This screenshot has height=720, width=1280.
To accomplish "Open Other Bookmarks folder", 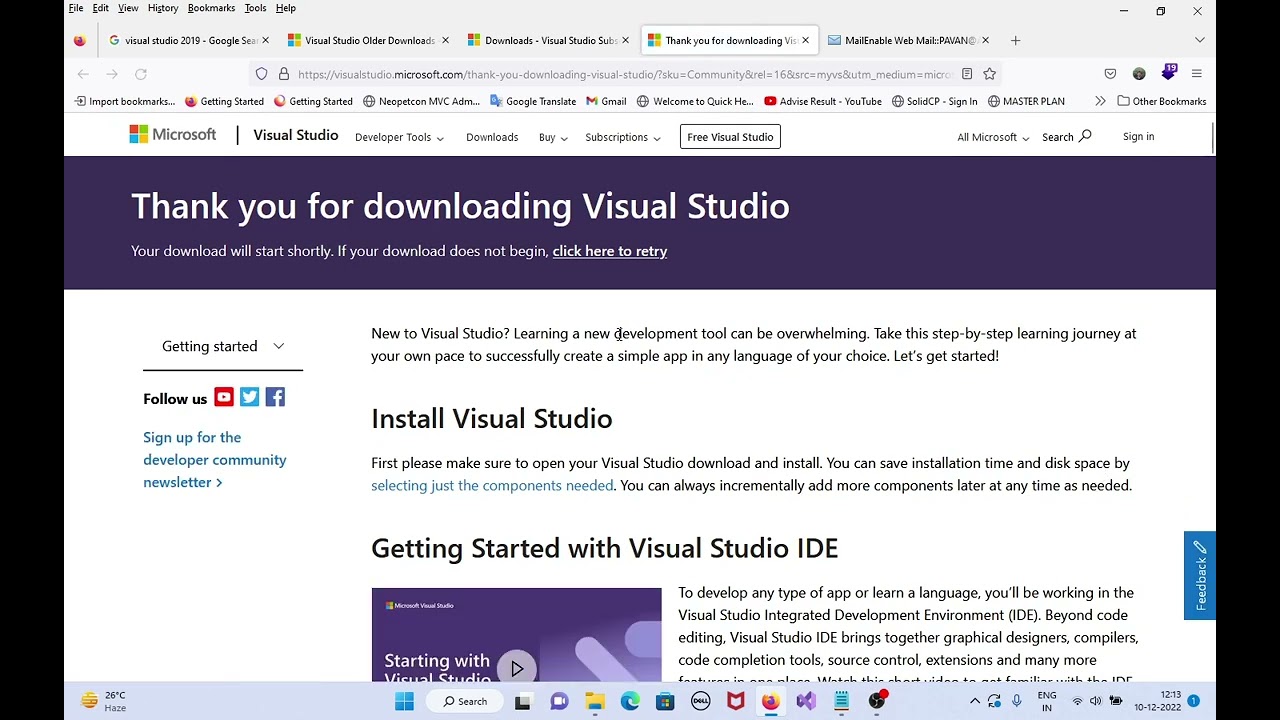I will [x=1161, y=101].
